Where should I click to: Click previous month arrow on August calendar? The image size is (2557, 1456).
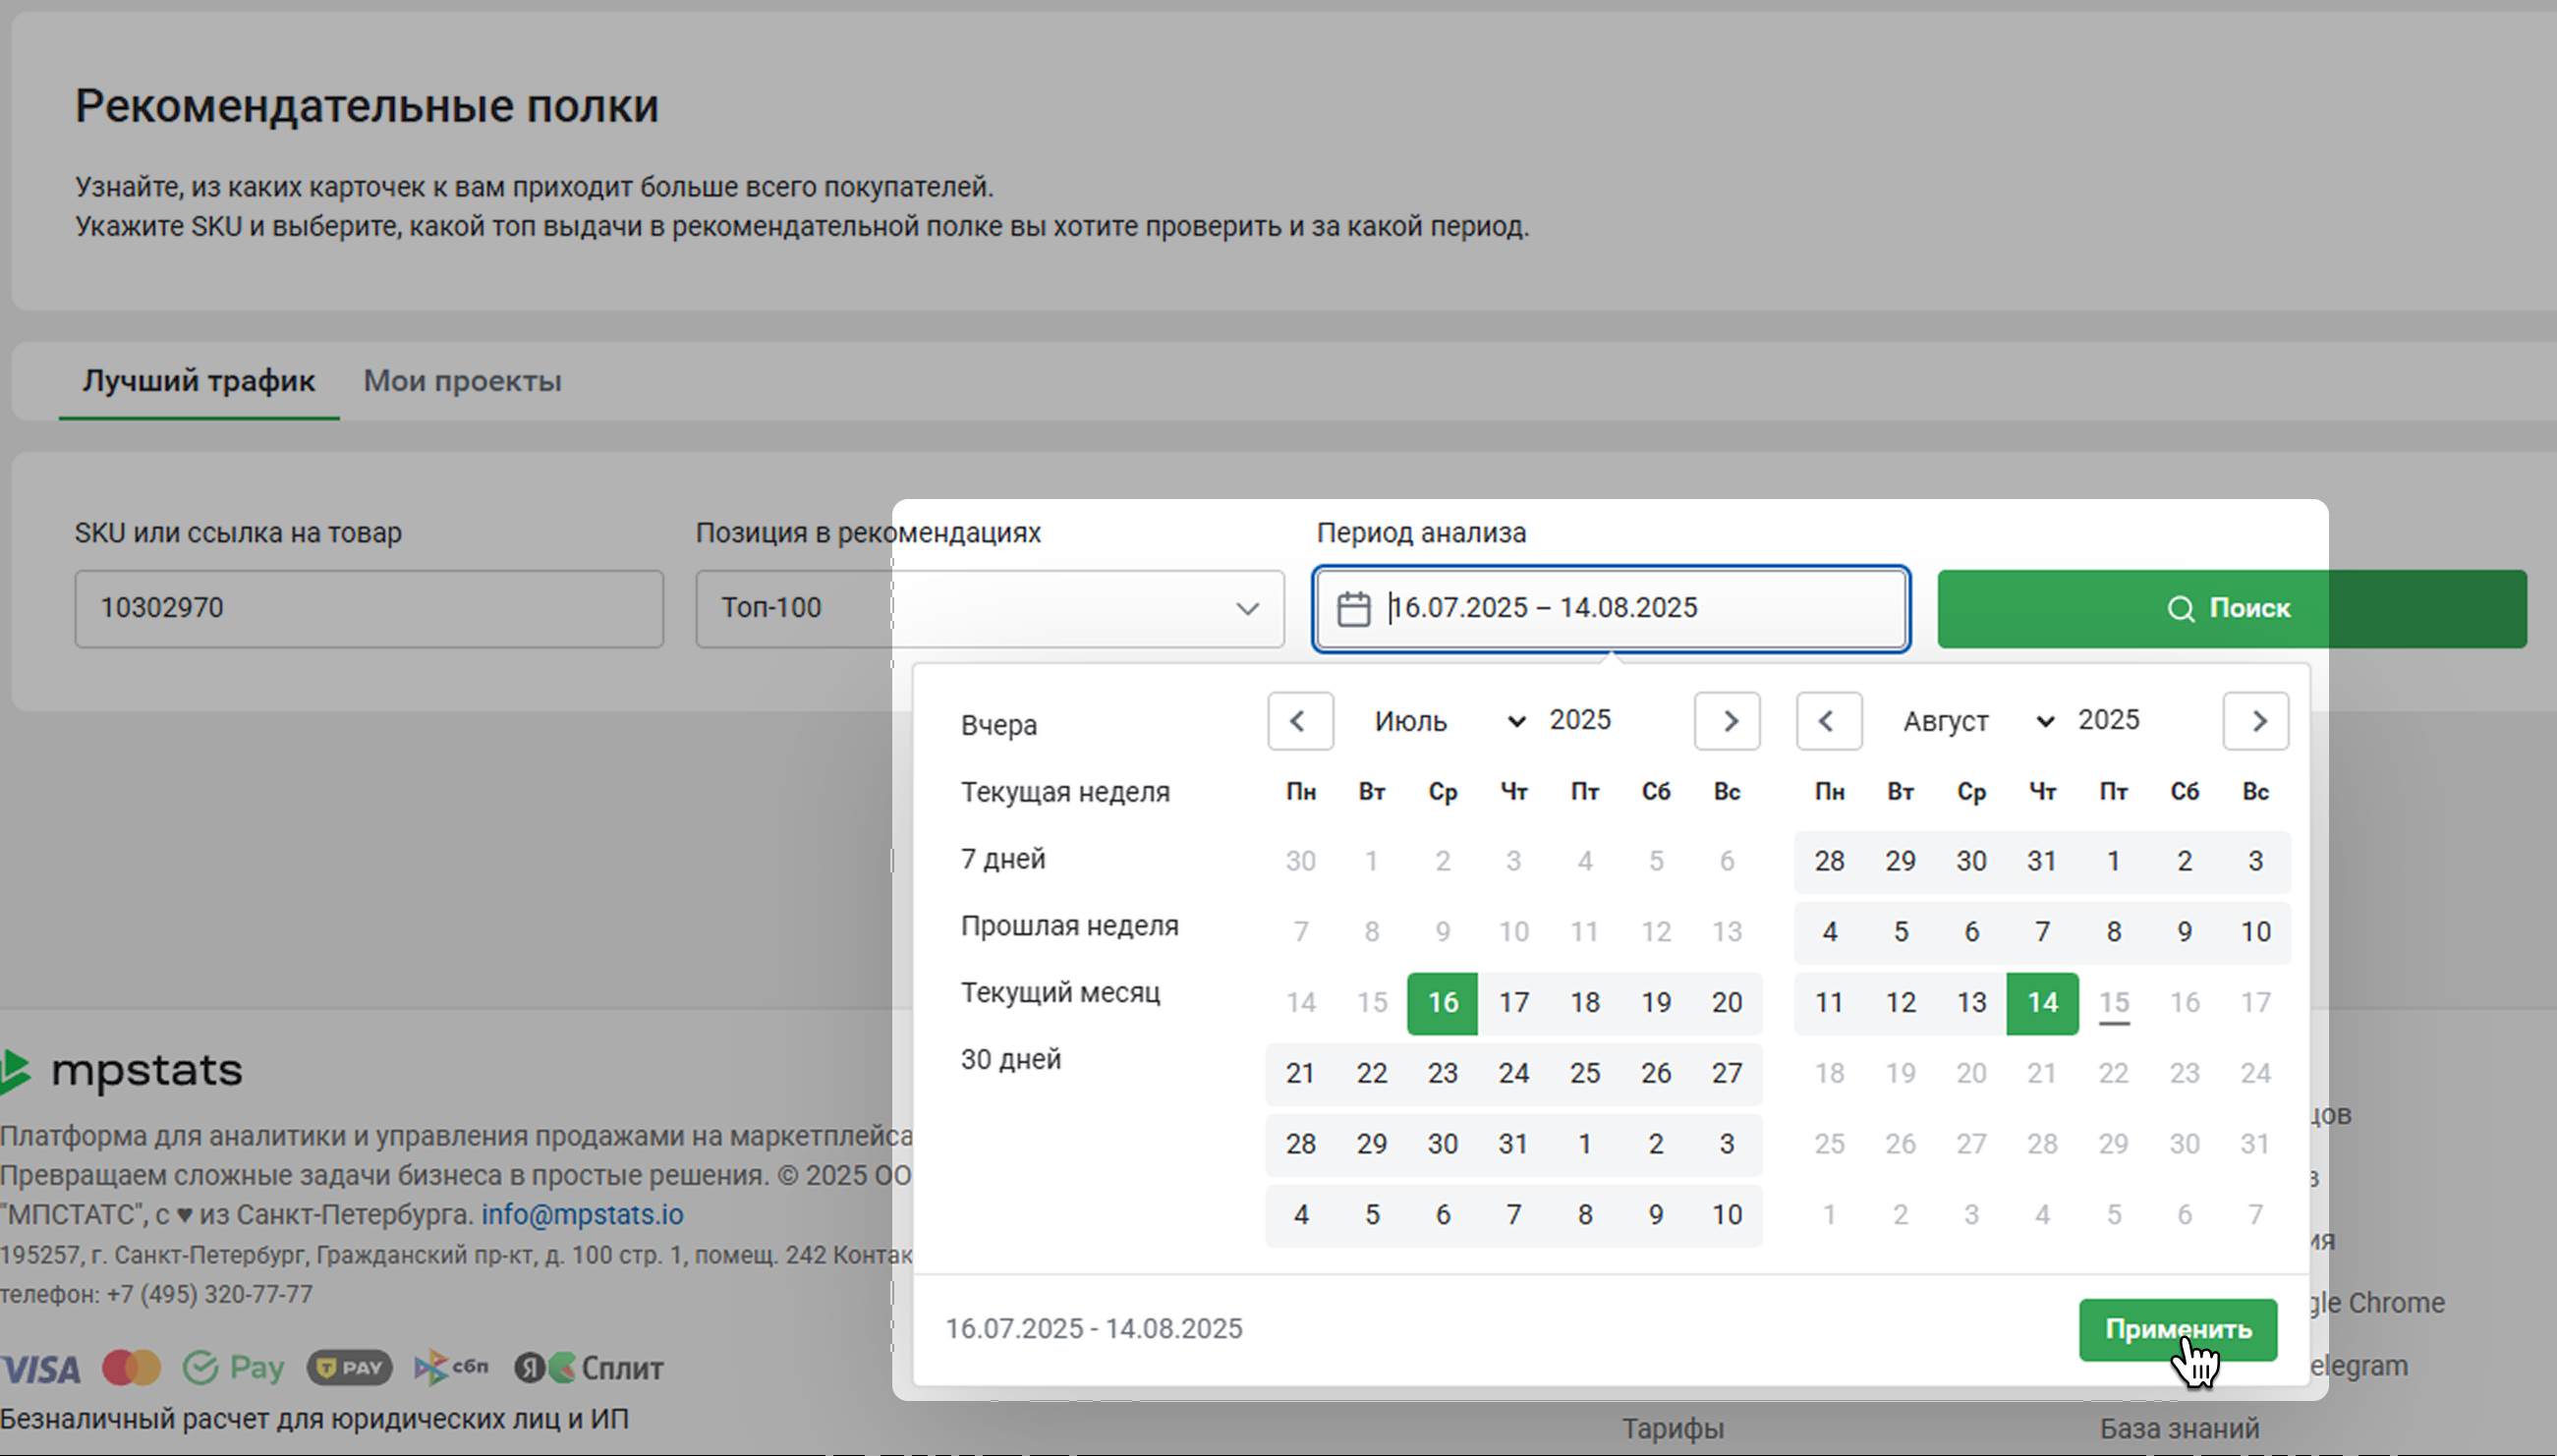click(x=1828, y=721)
